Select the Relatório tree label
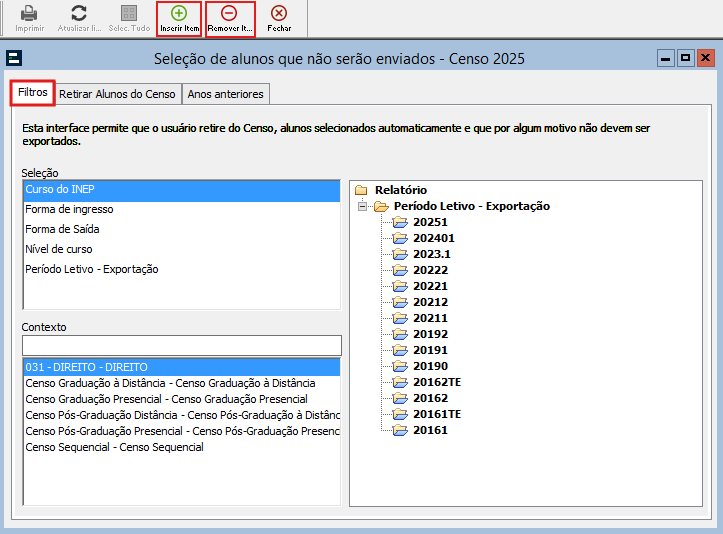 coord(401,190)
